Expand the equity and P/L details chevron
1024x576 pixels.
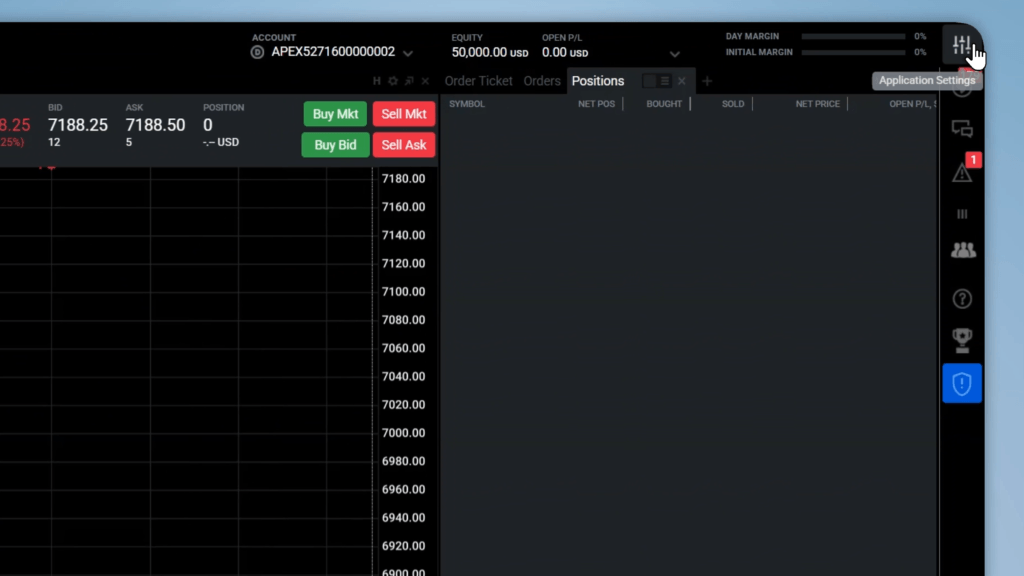675,54
